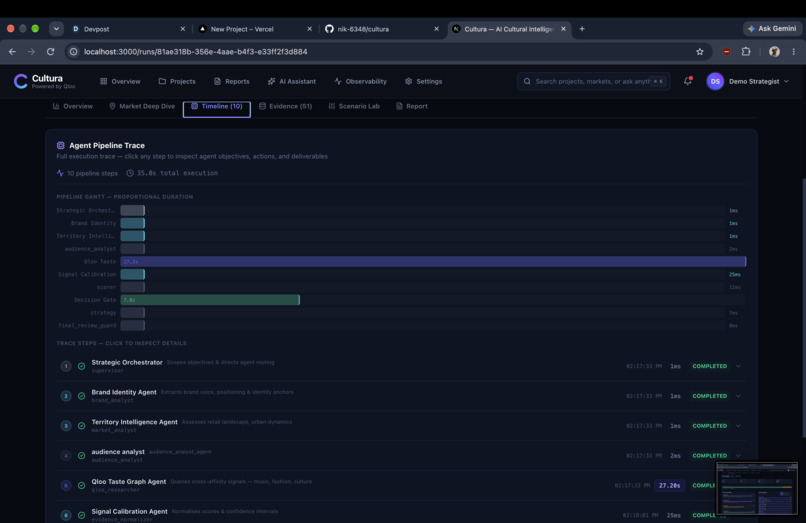Click step number 1 badge
The width and height of the screenshot is (806, 523).
click(66, 366)
